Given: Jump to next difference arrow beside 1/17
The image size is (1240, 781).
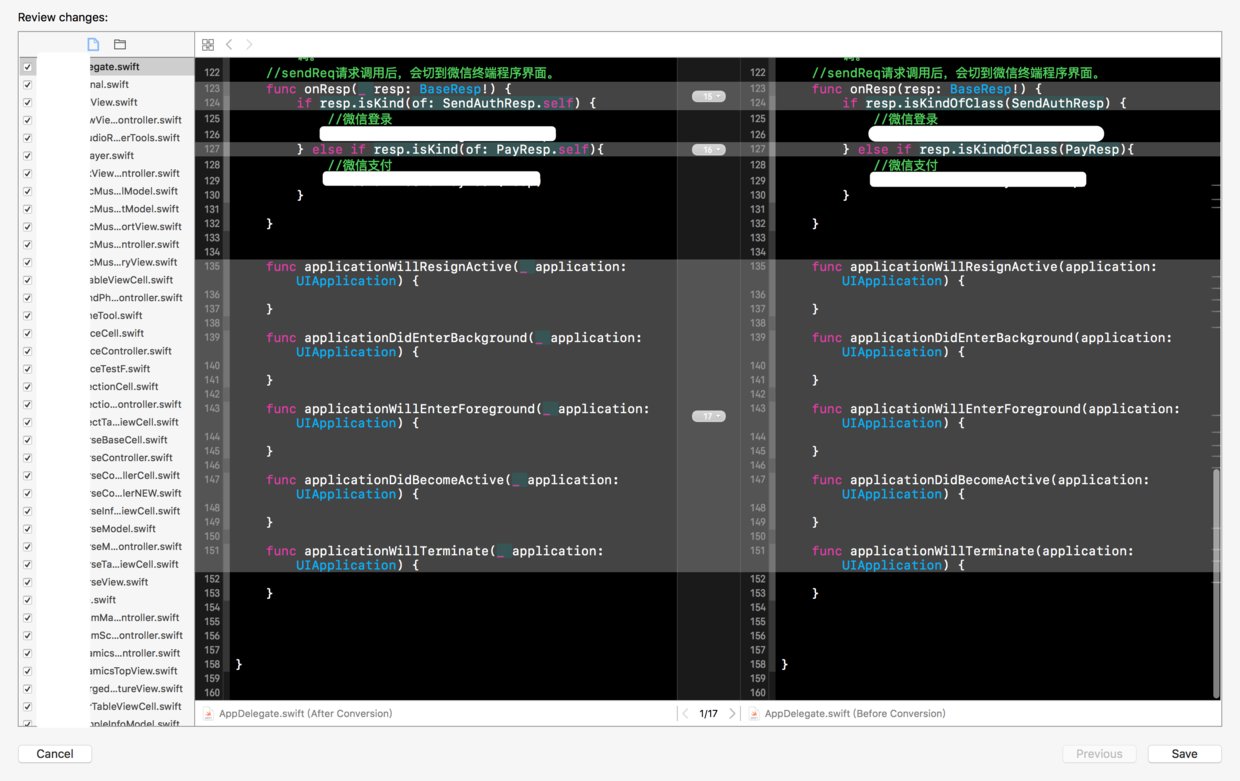Looking at the screenshot, I should click(x=732, y=713).
